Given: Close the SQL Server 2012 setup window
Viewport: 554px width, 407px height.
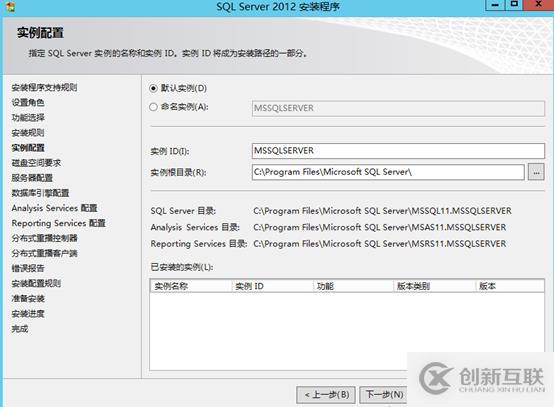Looking at the screenshot, I should point(538,5).
